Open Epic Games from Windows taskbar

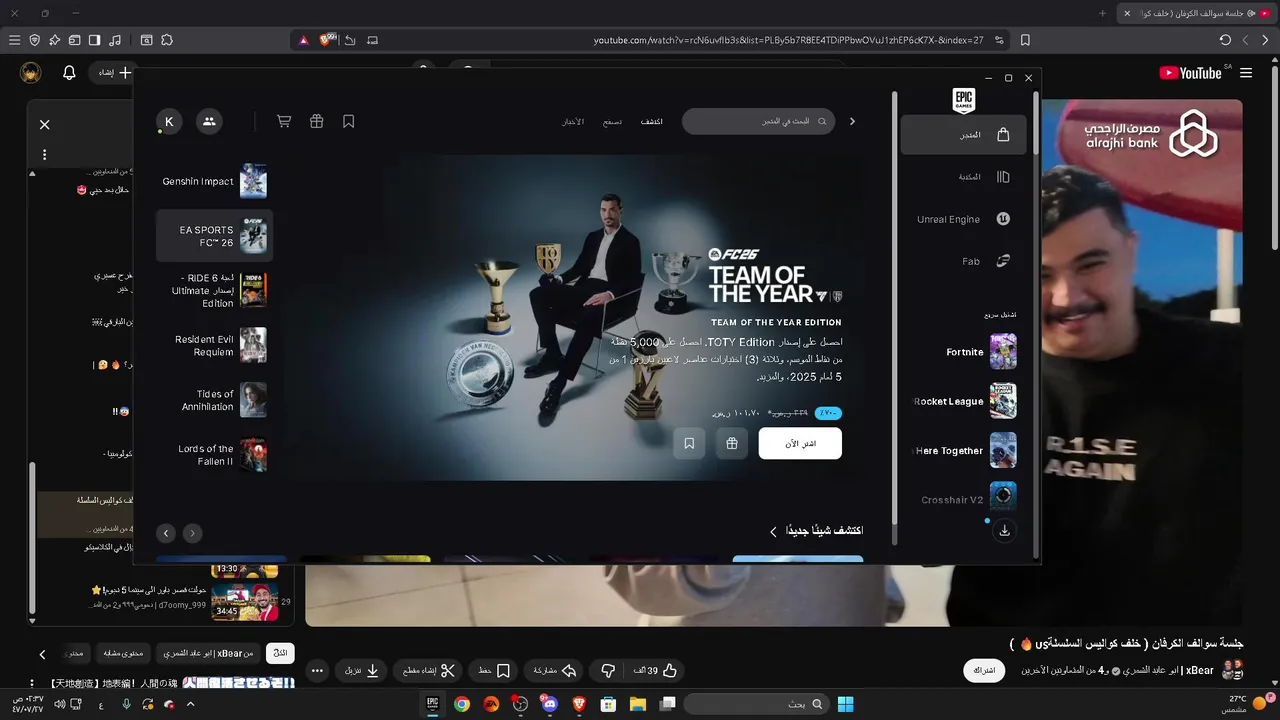pos(432,704)
